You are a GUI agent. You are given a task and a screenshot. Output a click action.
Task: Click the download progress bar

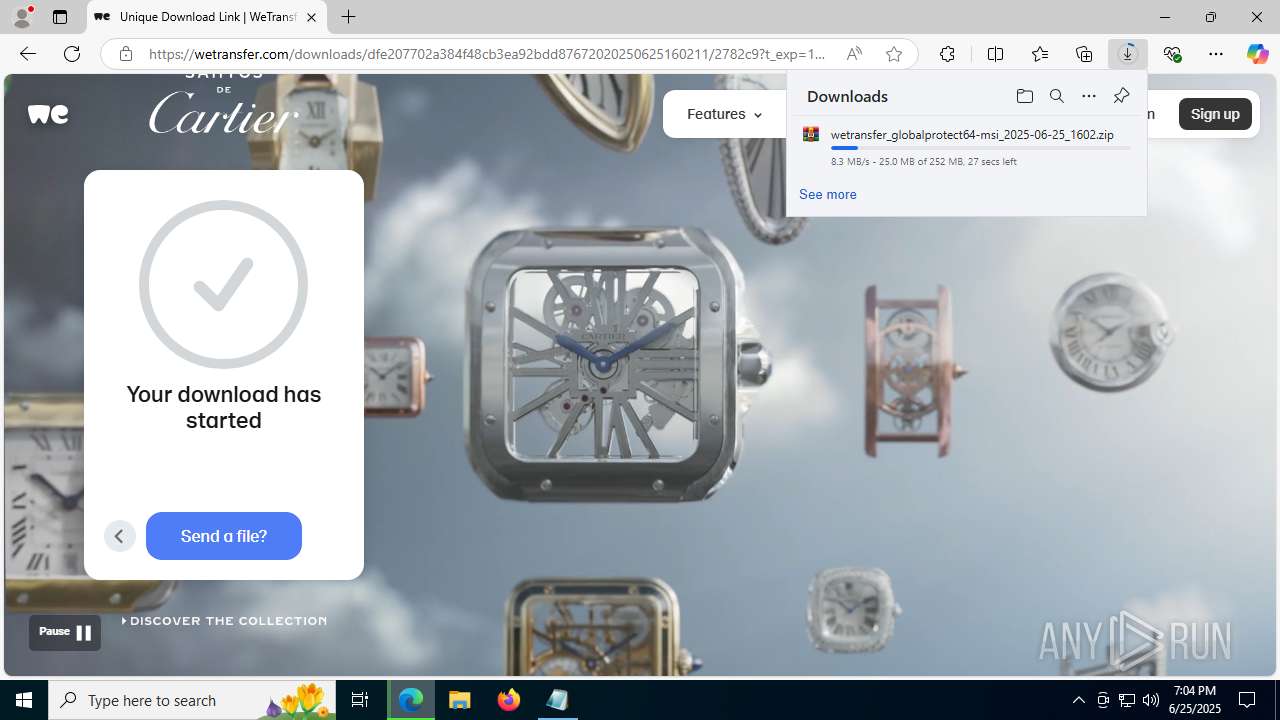(x=980, y=148)
